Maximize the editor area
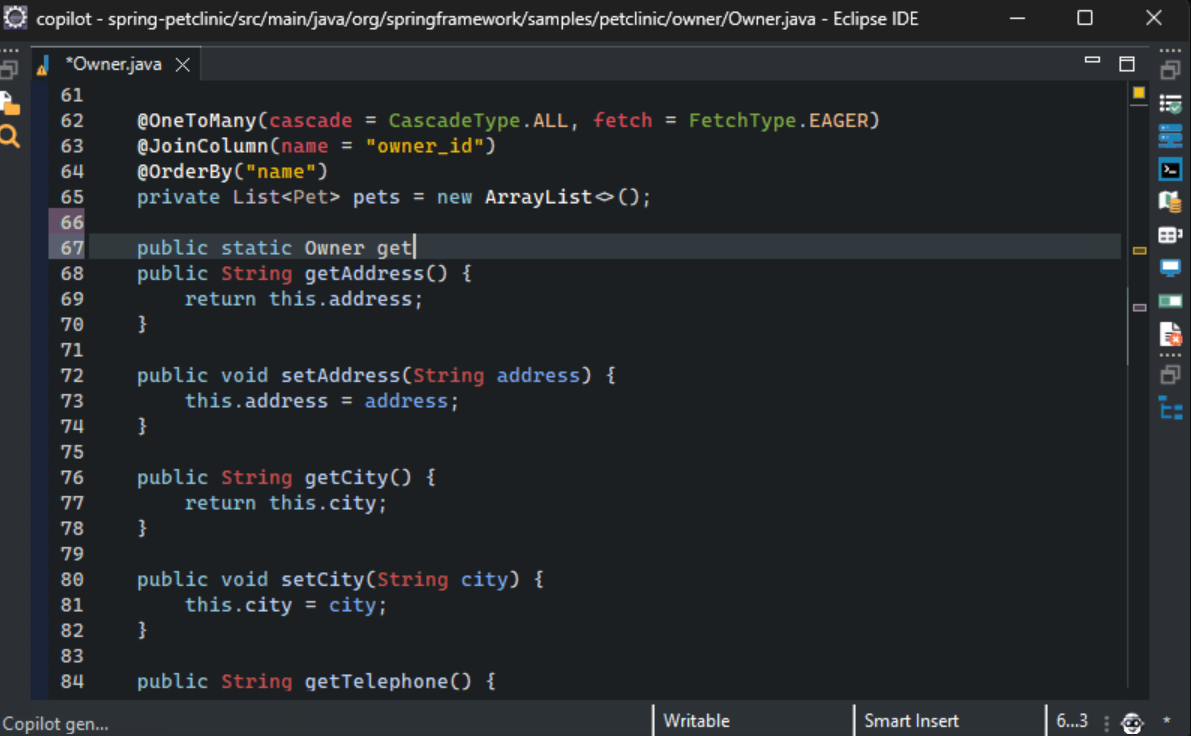This screenshot has height=736, width=1191. (1127, 62)
